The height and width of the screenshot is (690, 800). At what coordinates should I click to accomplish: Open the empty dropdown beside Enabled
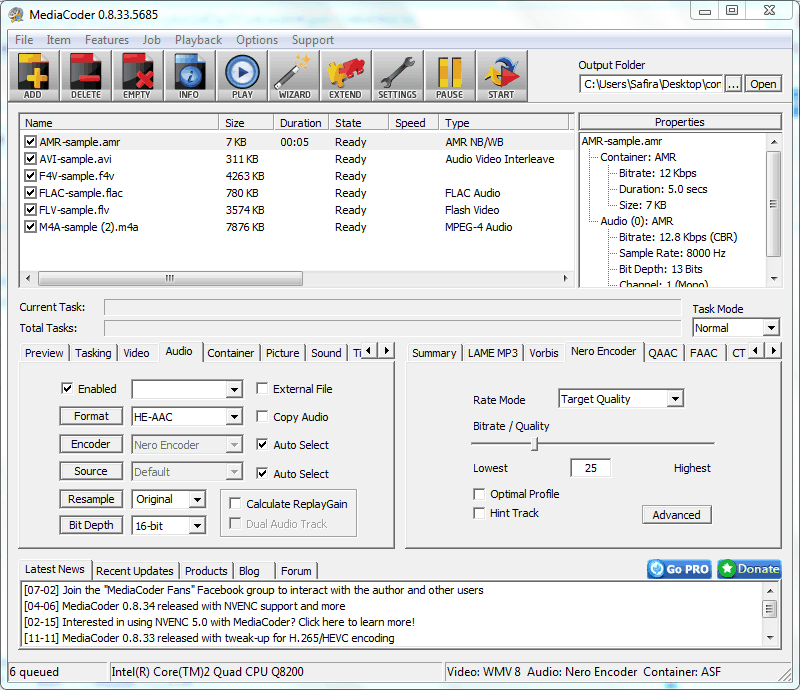(x=234, y=389)
